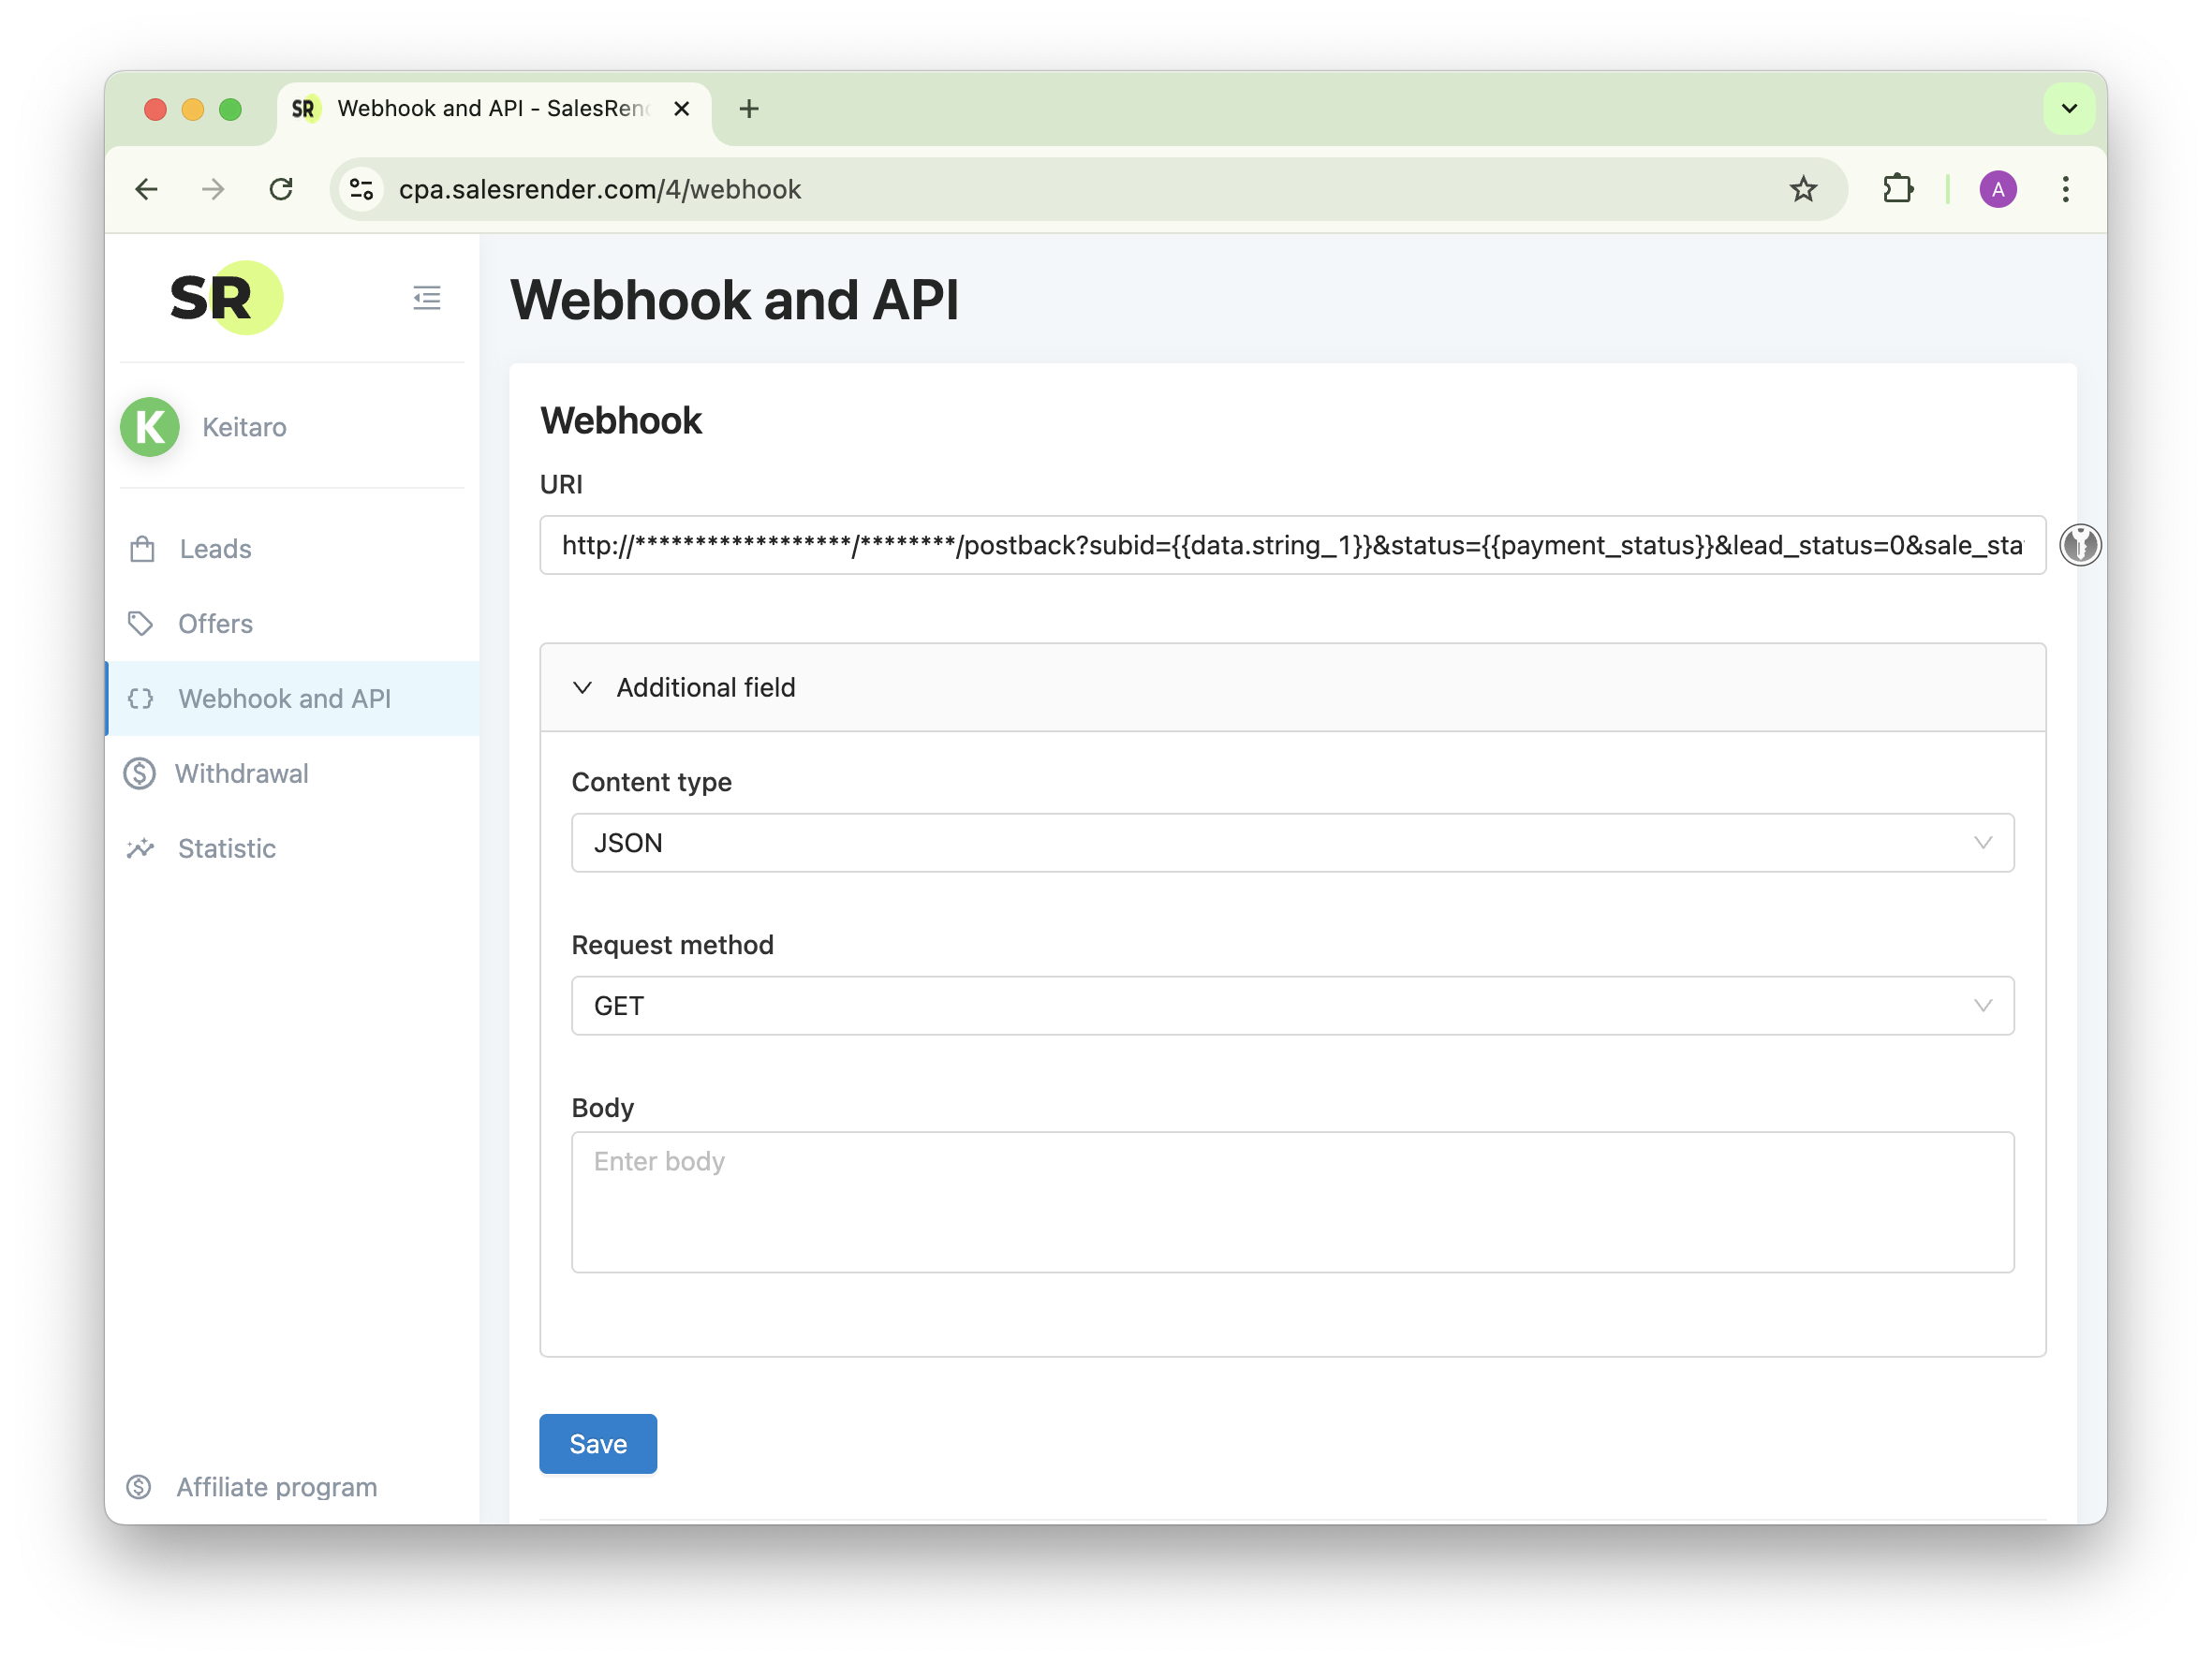Open the tab search dropdown chevron
Viewport: 2212px width, 1663px height.
coord(2070,108)
